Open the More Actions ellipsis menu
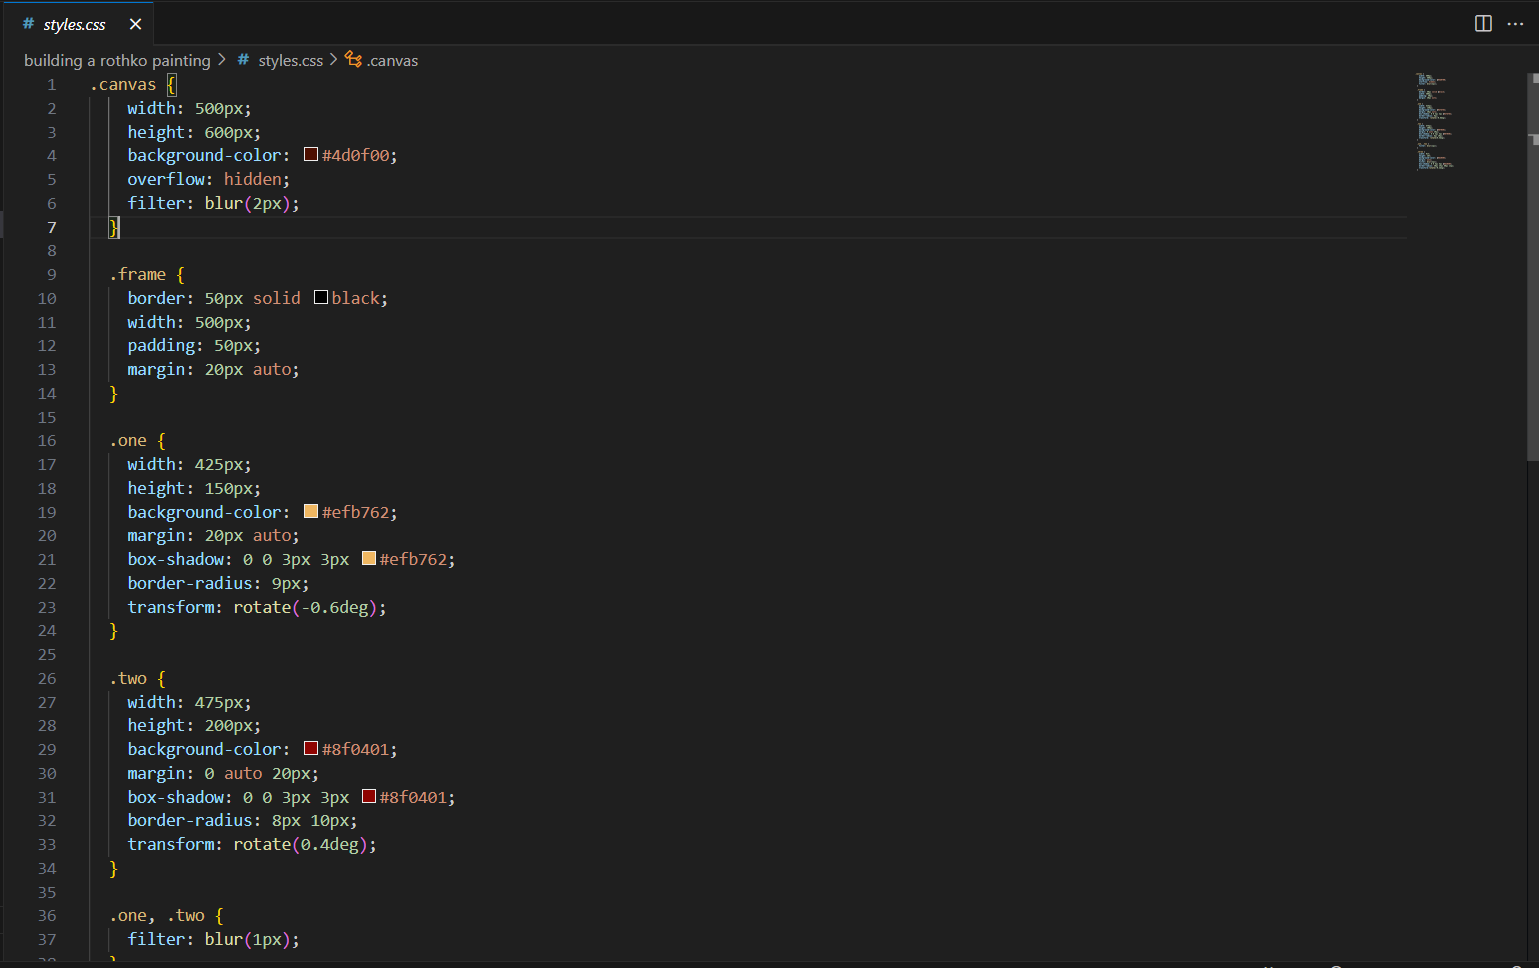1539x968 pixels. (x=1515, y=24)
